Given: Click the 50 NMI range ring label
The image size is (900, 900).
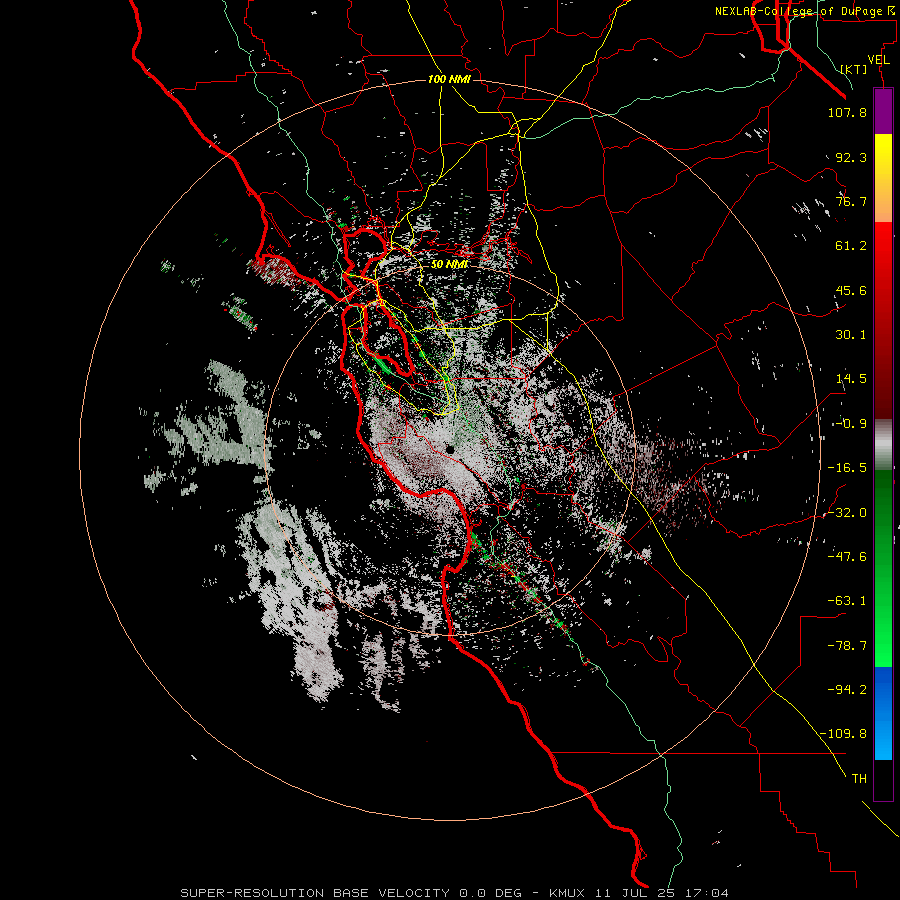Looking at the screenshot, I should point(449,264).
